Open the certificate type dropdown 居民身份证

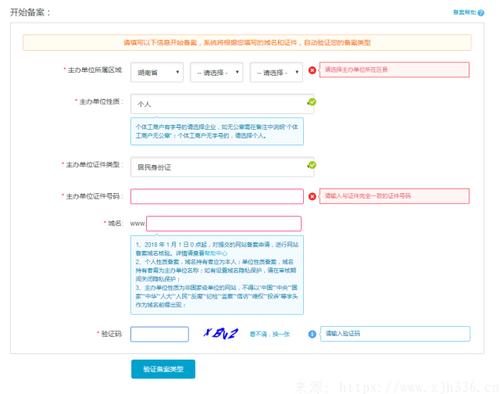[222, 167]
